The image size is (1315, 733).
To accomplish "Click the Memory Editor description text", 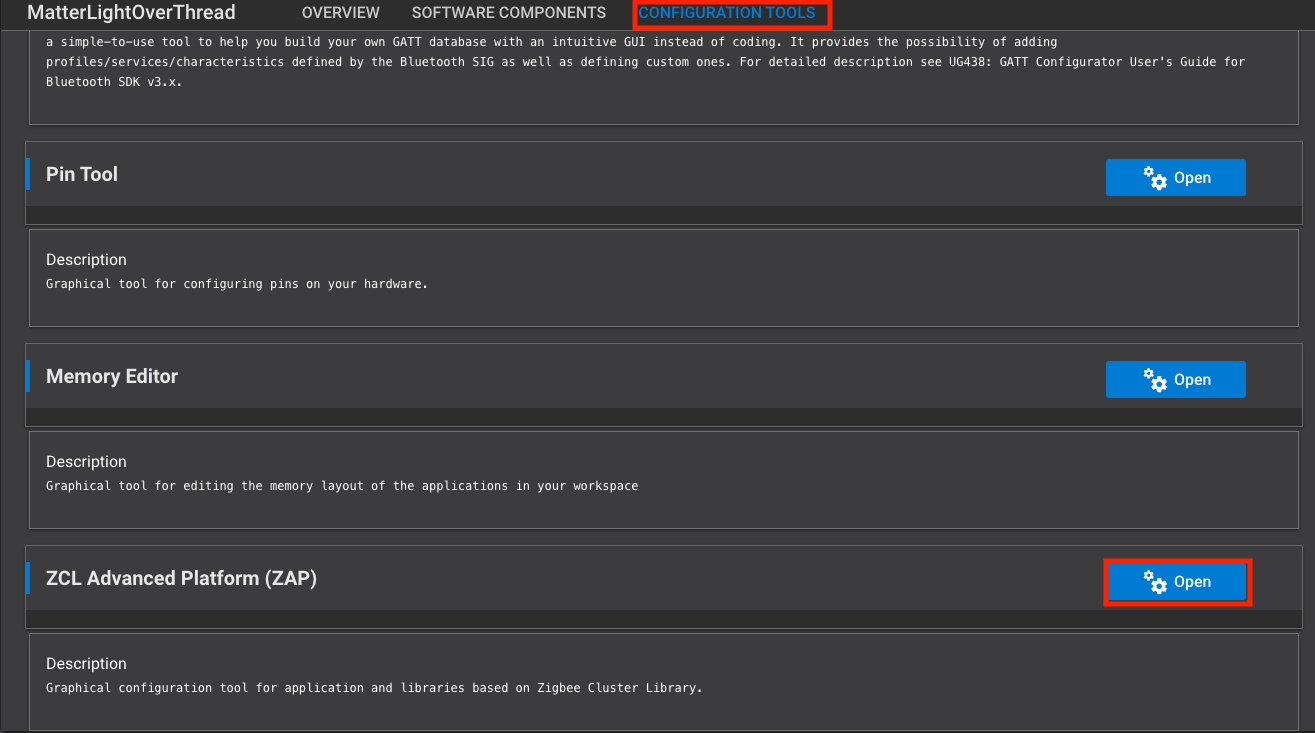I will pos(341,486).
